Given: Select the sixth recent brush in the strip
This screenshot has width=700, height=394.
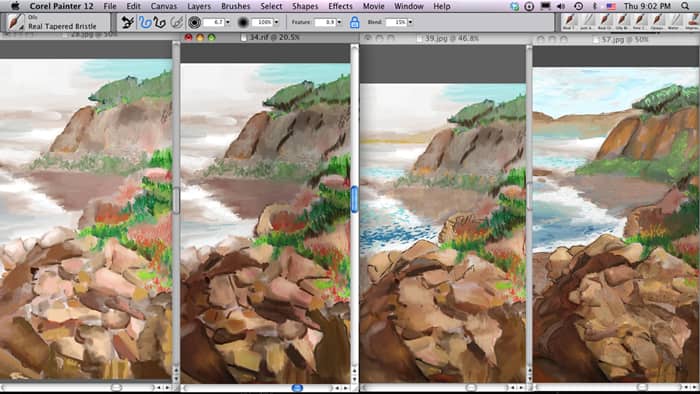Looking at the screenshot, I should tap(658, 21).
